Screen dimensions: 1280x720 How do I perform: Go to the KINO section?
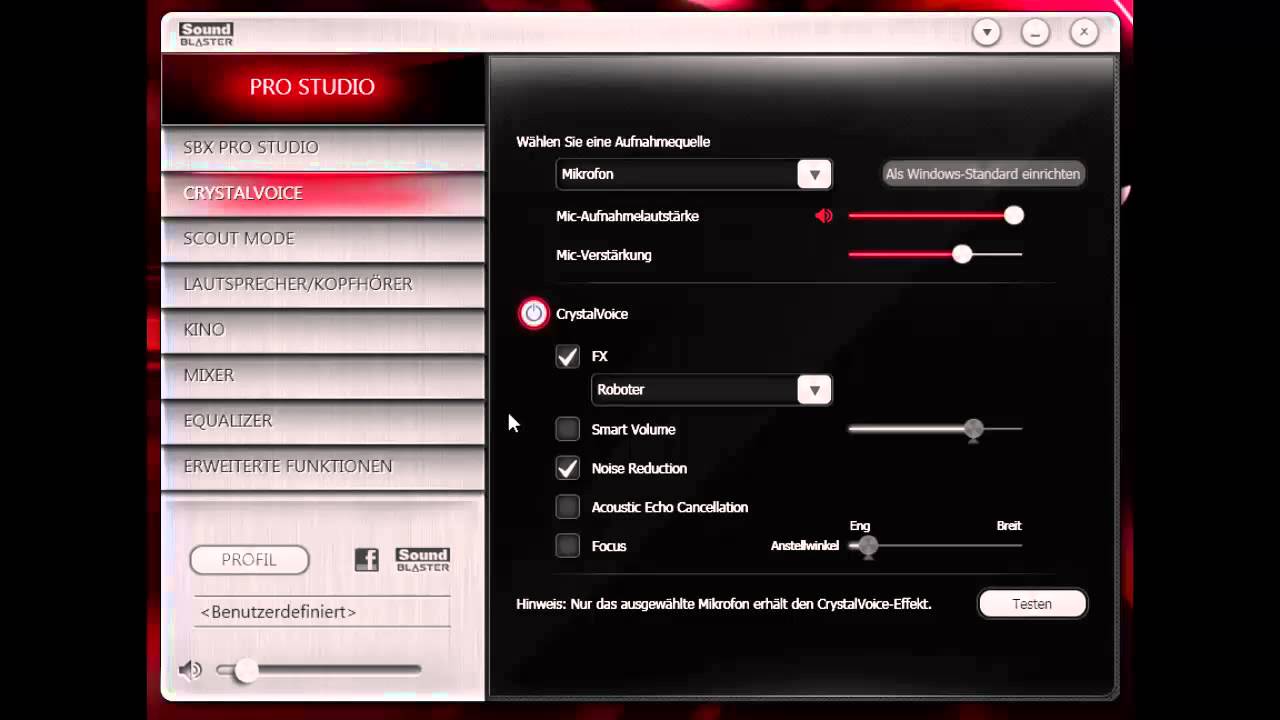pyautogui.click(x=323, y=330)
